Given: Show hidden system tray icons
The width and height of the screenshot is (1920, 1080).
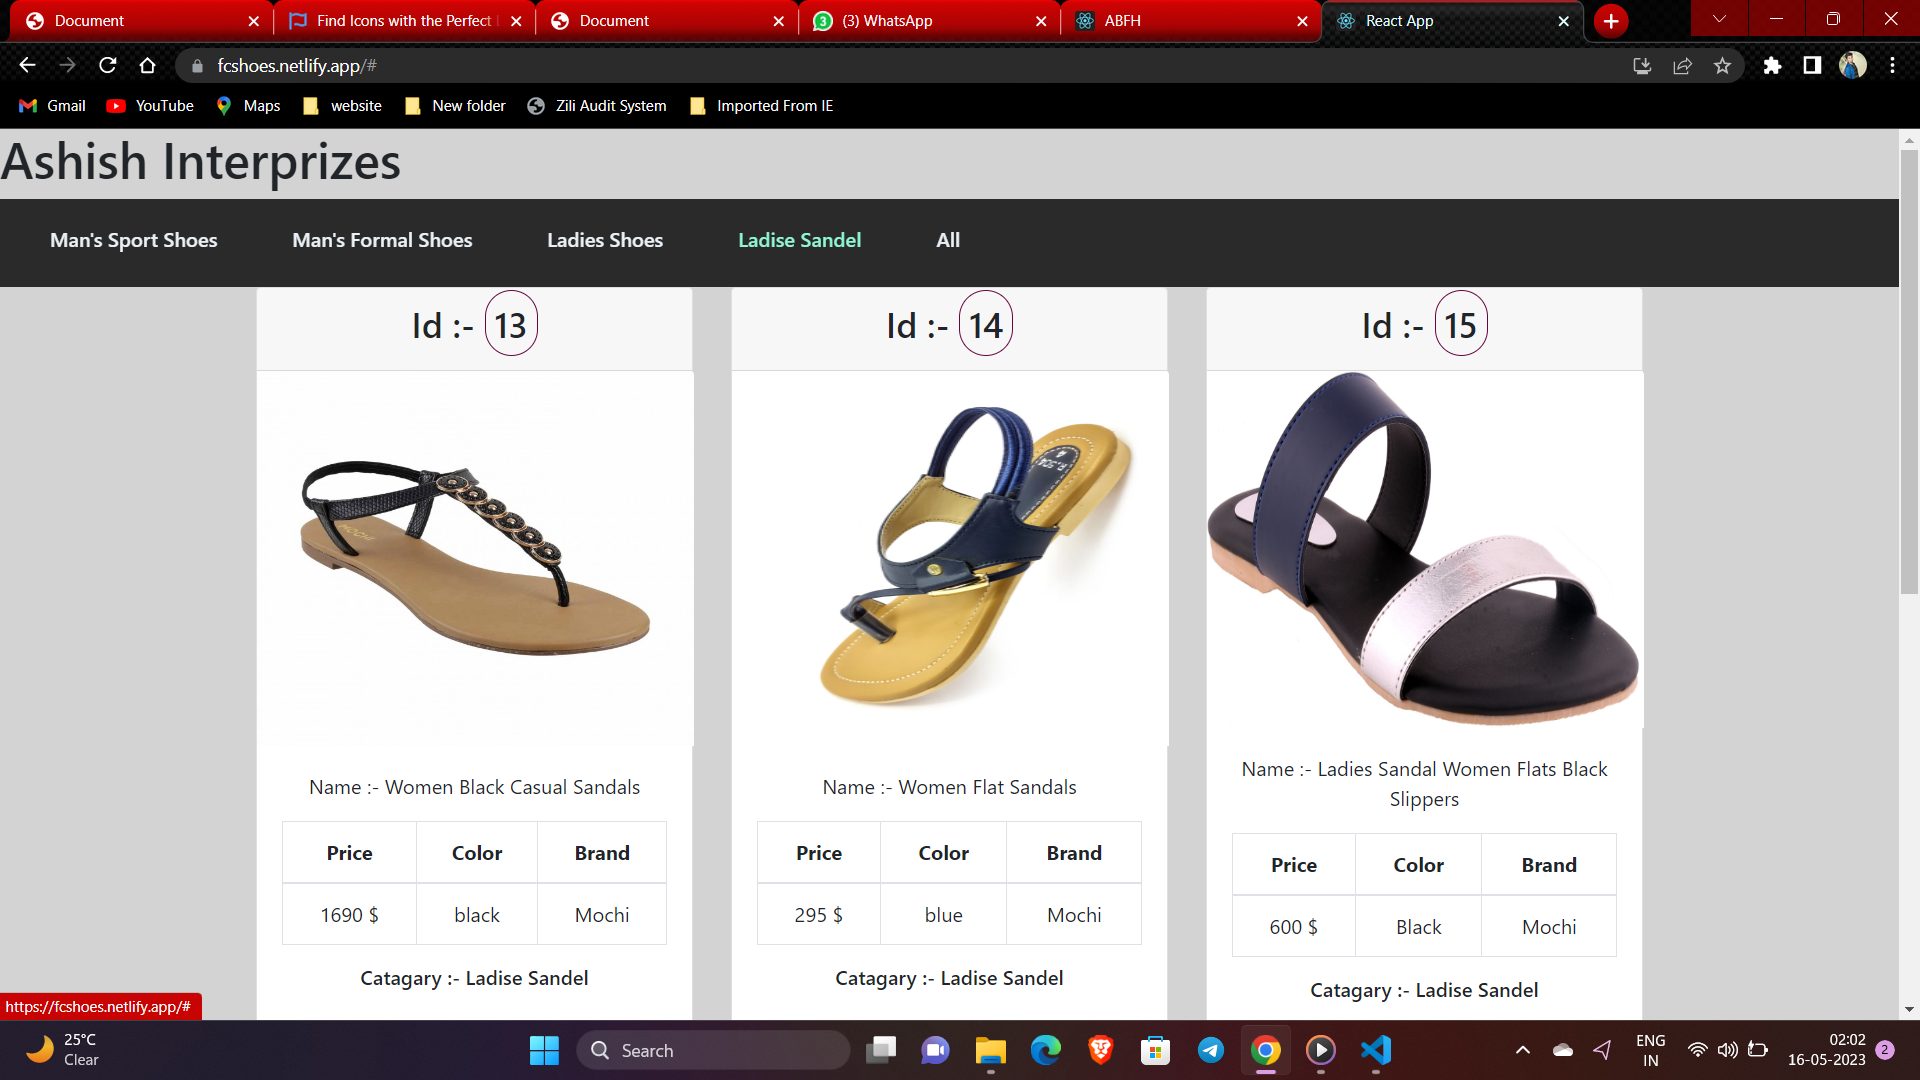Looking at the screenshot, I should click(x=1522, y=1050).
